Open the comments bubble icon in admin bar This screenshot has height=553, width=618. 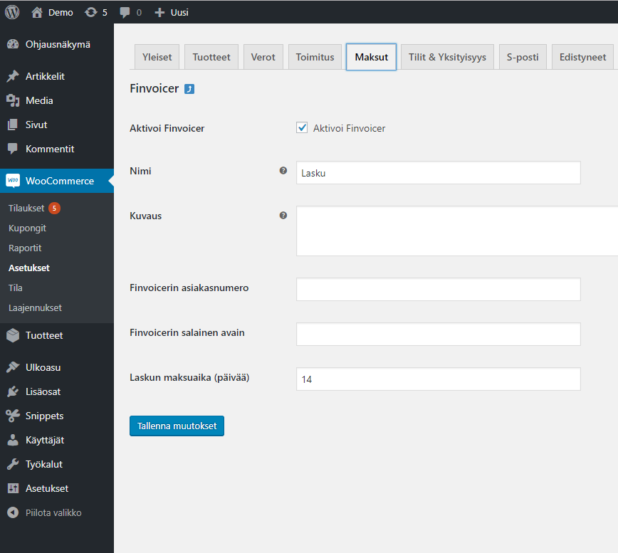coord(125,13)
